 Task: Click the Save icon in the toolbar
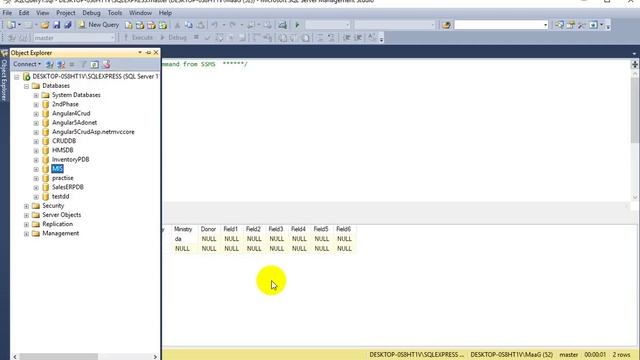pyautogui.click(x=56, y=25)
